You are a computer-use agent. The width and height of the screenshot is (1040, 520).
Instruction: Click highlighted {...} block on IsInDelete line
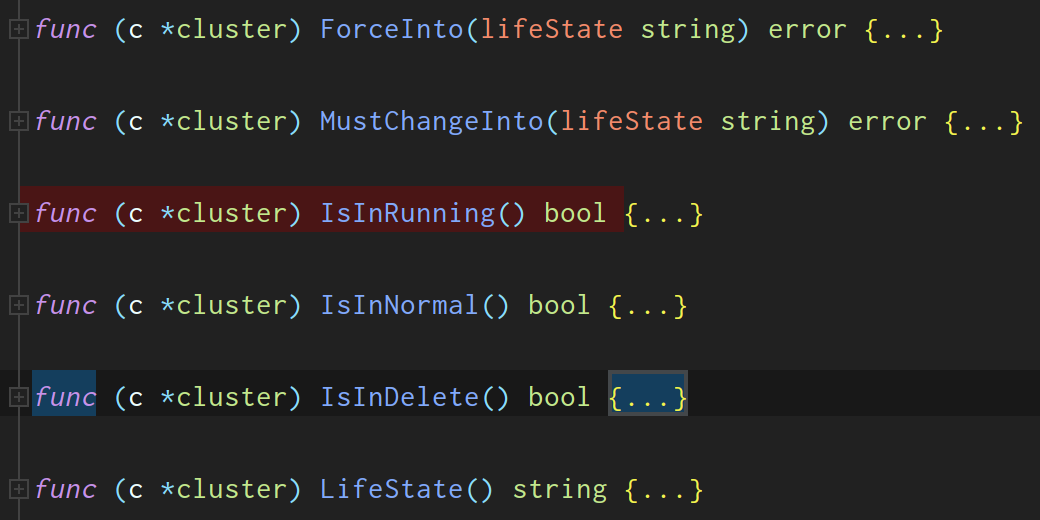pos(648,398)
